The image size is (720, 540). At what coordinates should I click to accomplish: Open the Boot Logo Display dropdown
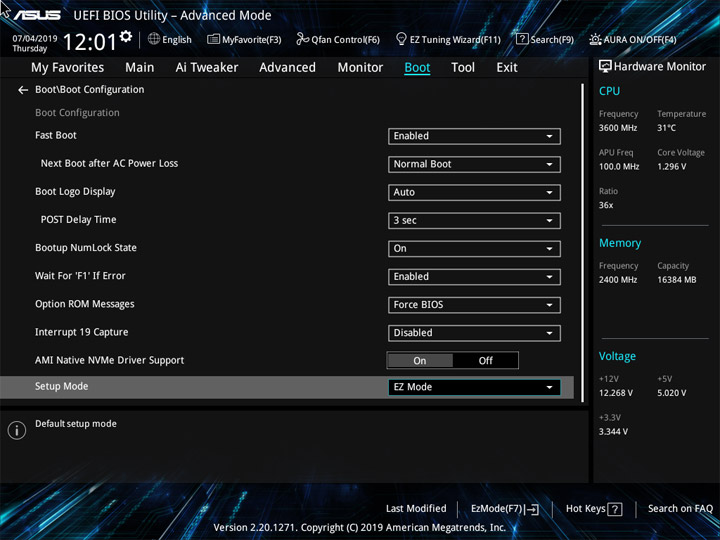click(x=474, y=192)
